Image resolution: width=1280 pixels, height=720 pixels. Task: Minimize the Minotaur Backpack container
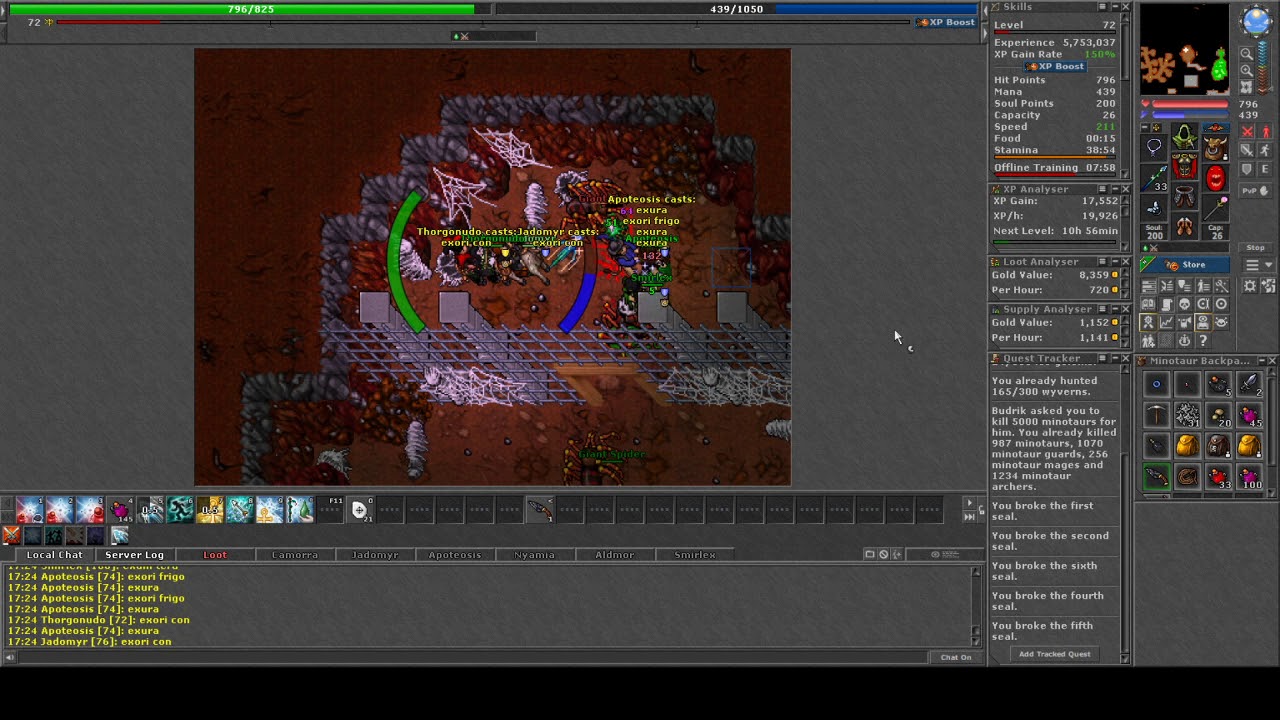click(x=1262, y=360)
